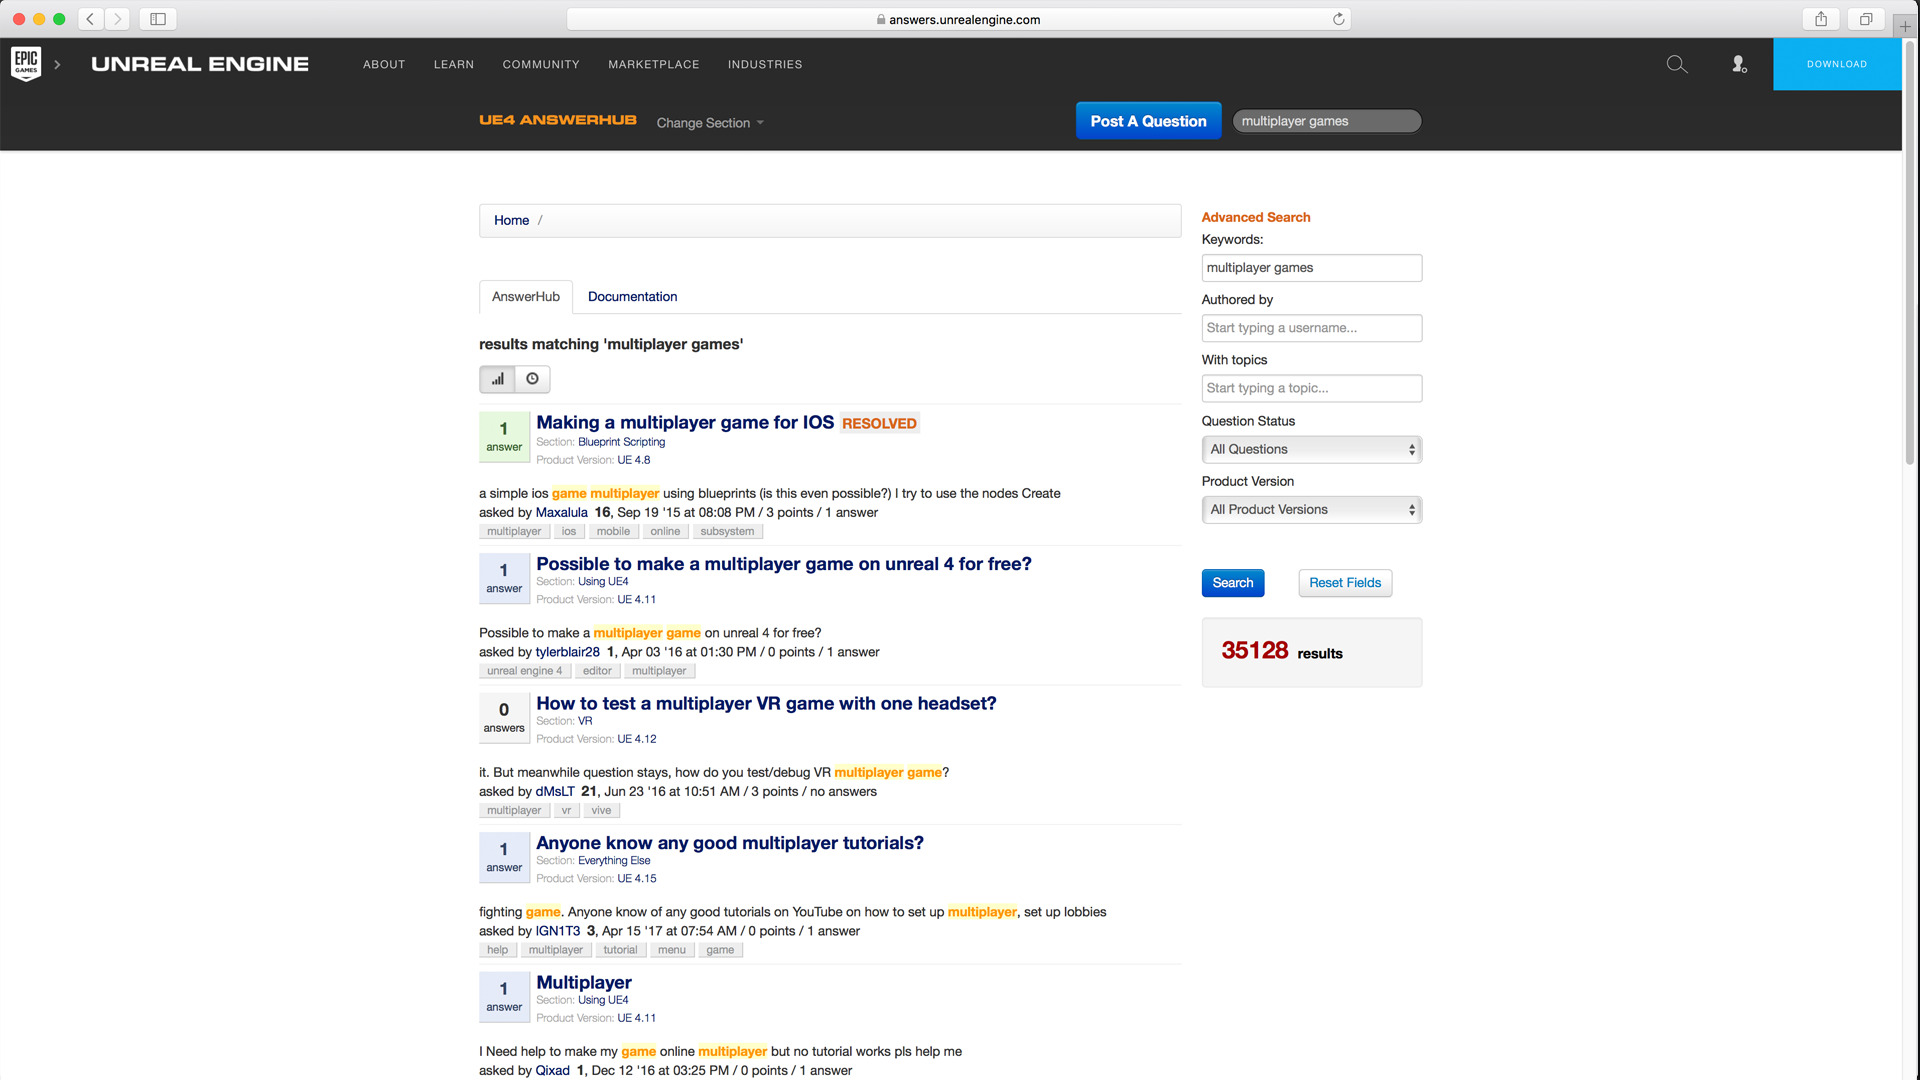Viewport: 1920px width, 1080px height.
Task: Show the Safari sidebar icon
Action: [x=157, y=18]
